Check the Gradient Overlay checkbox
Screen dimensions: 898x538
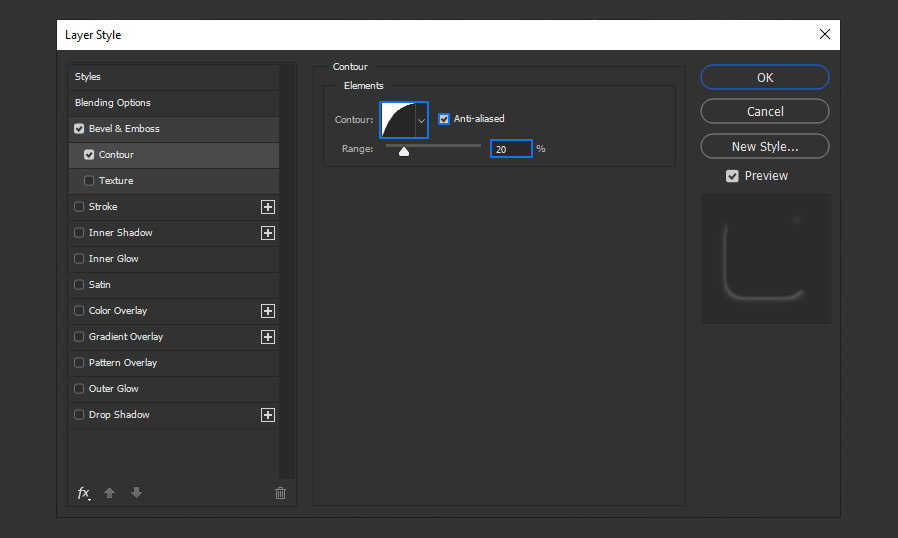click(x=79, y=337)
